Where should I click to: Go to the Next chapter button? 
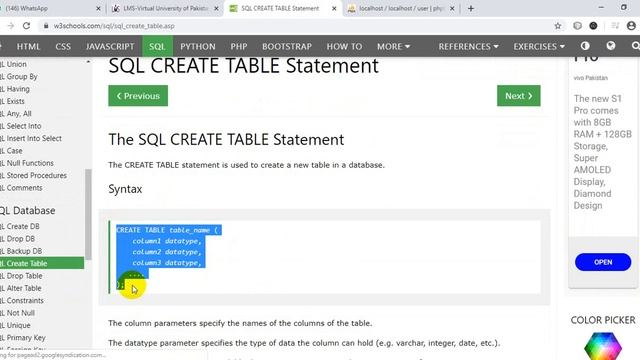(x=519, y=96)
